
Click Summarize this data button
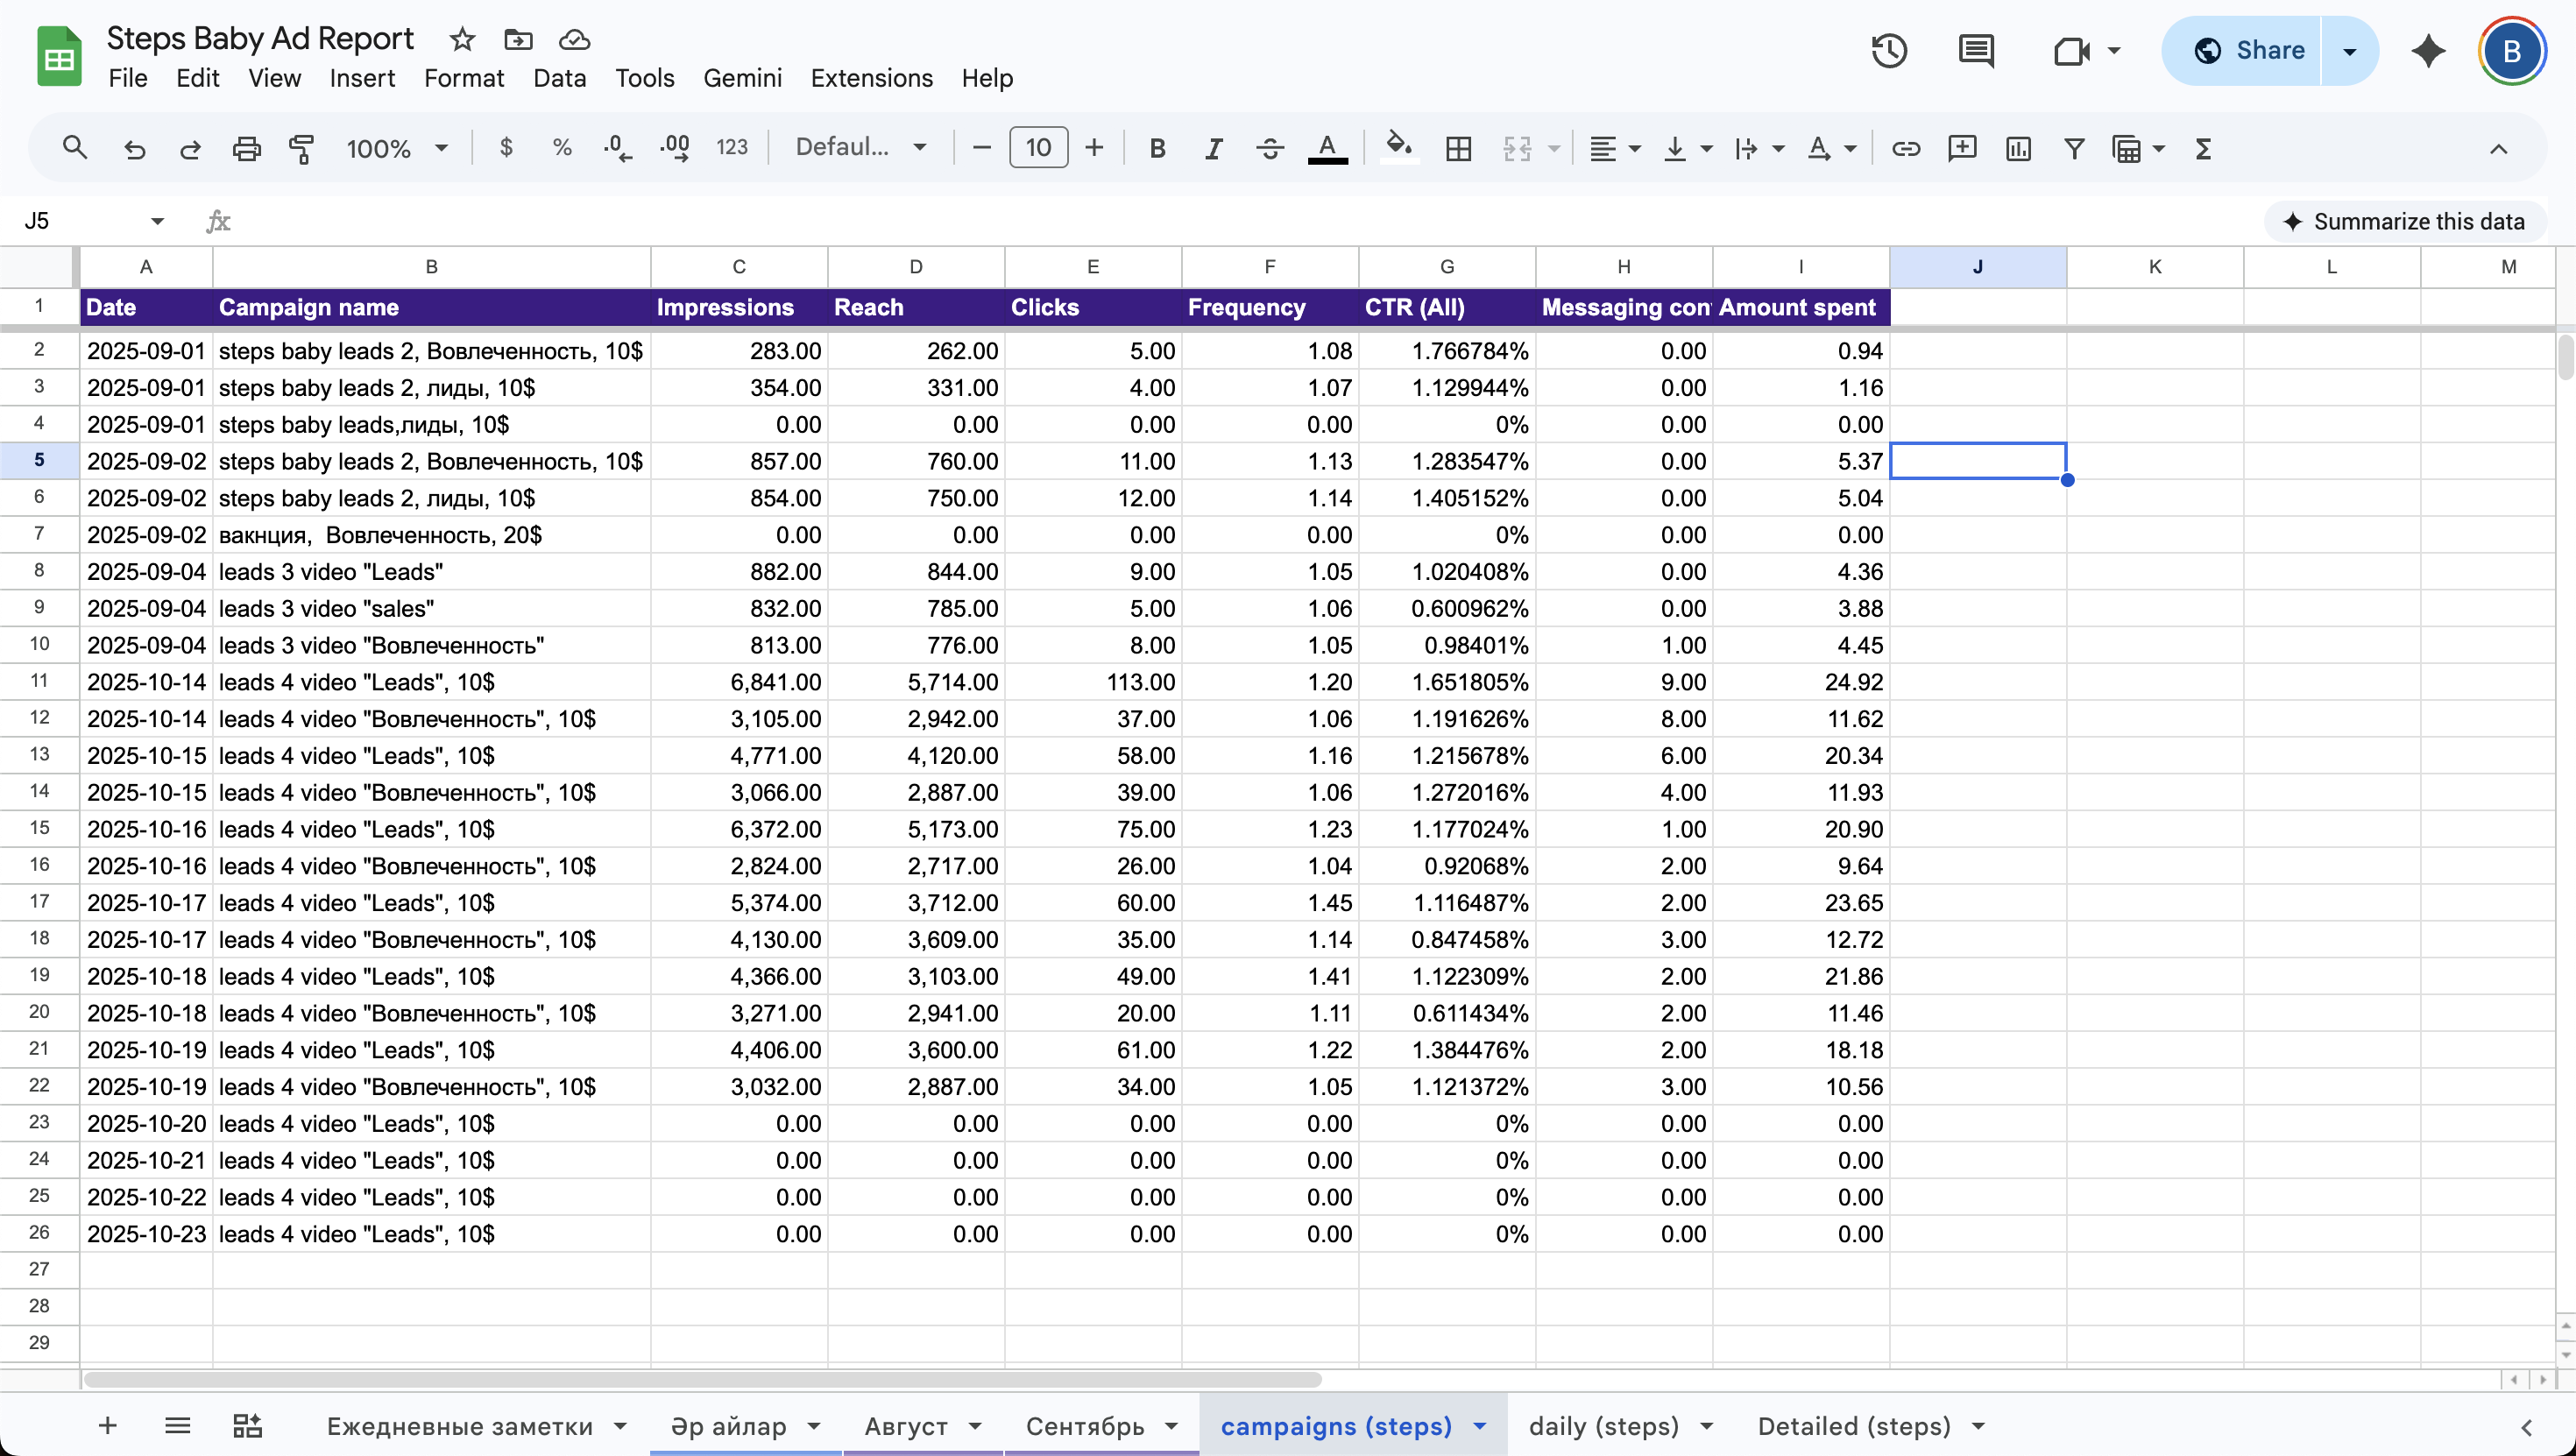click(2404, 221)
